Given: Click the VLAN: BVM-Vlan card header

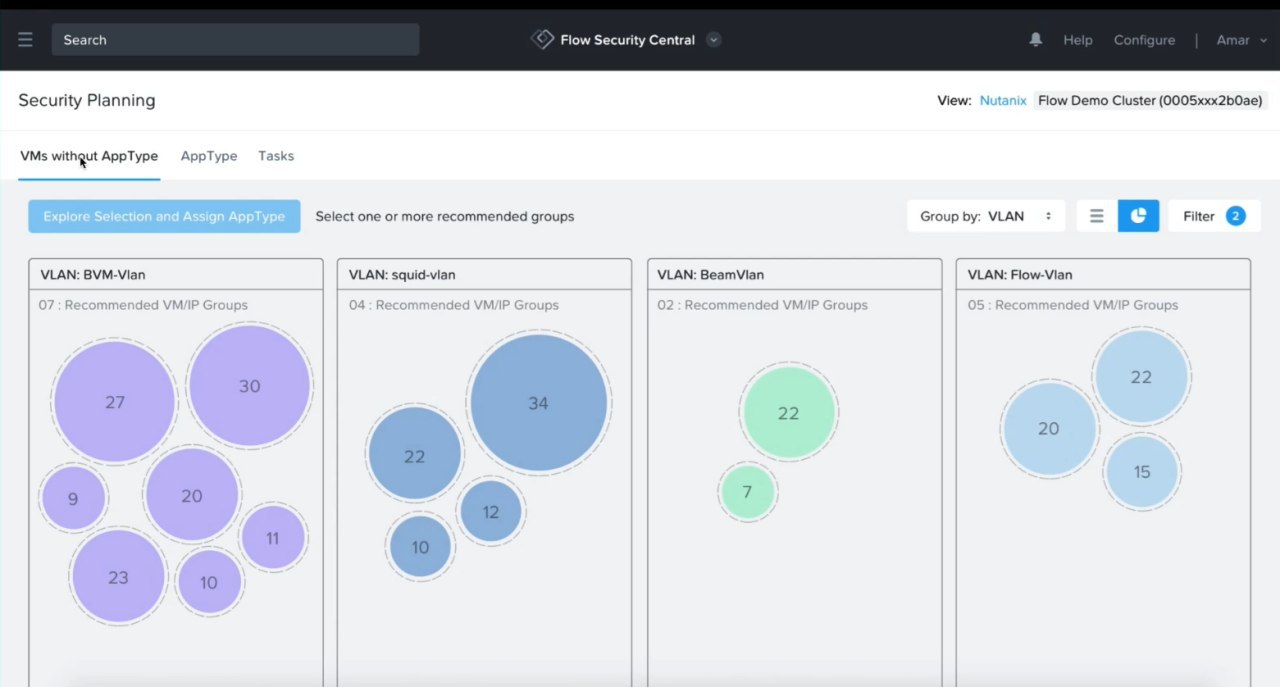Looking at the screenshot, I should [x=176, y=274].
